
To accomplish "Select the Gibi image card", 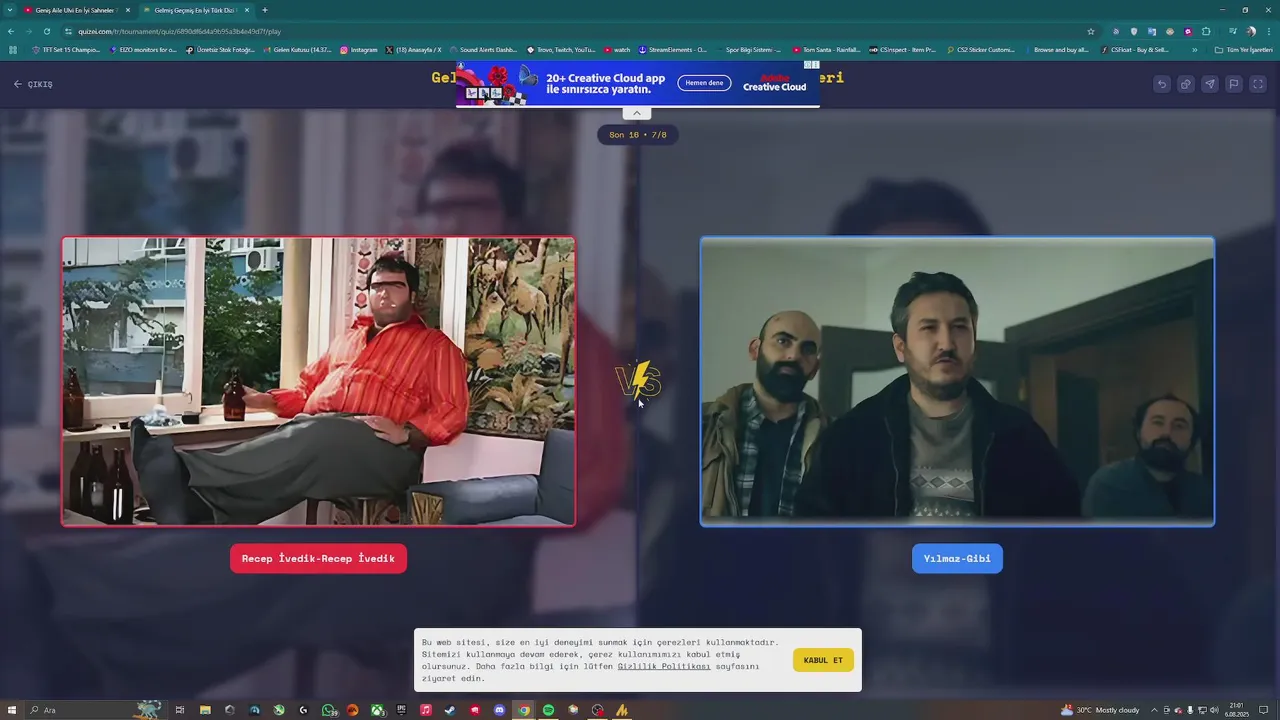I will [957, 381].
